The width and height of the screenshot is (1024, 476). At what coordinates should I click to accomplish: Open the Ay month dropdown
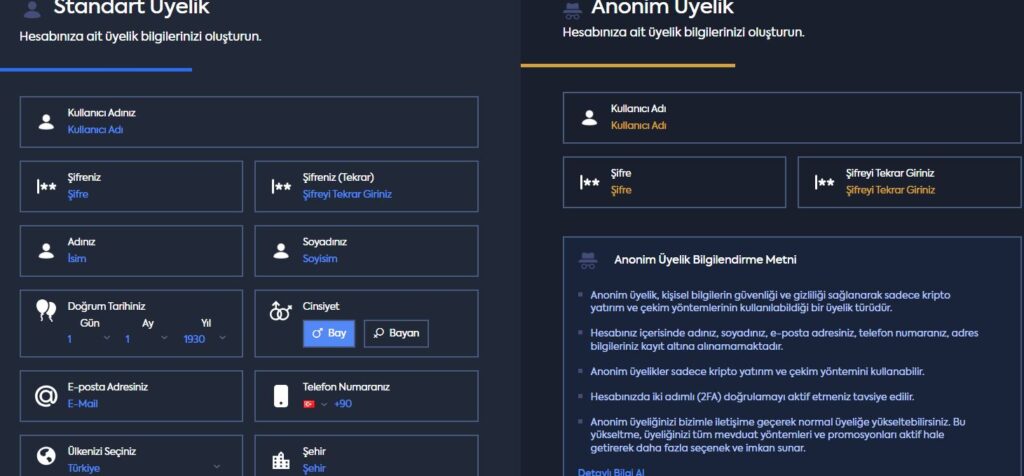click(x=147, y=339)
